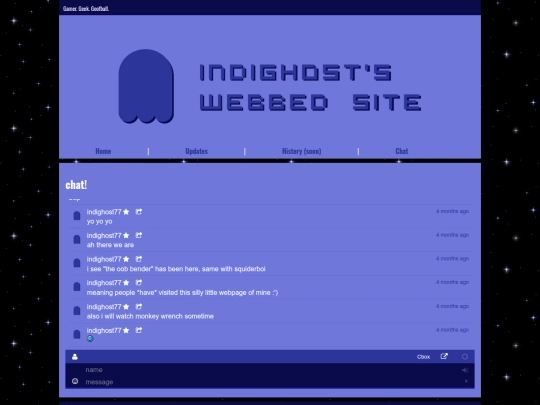
Task: Click star badge on 'ah there we are' post
Action: [126, 236]
